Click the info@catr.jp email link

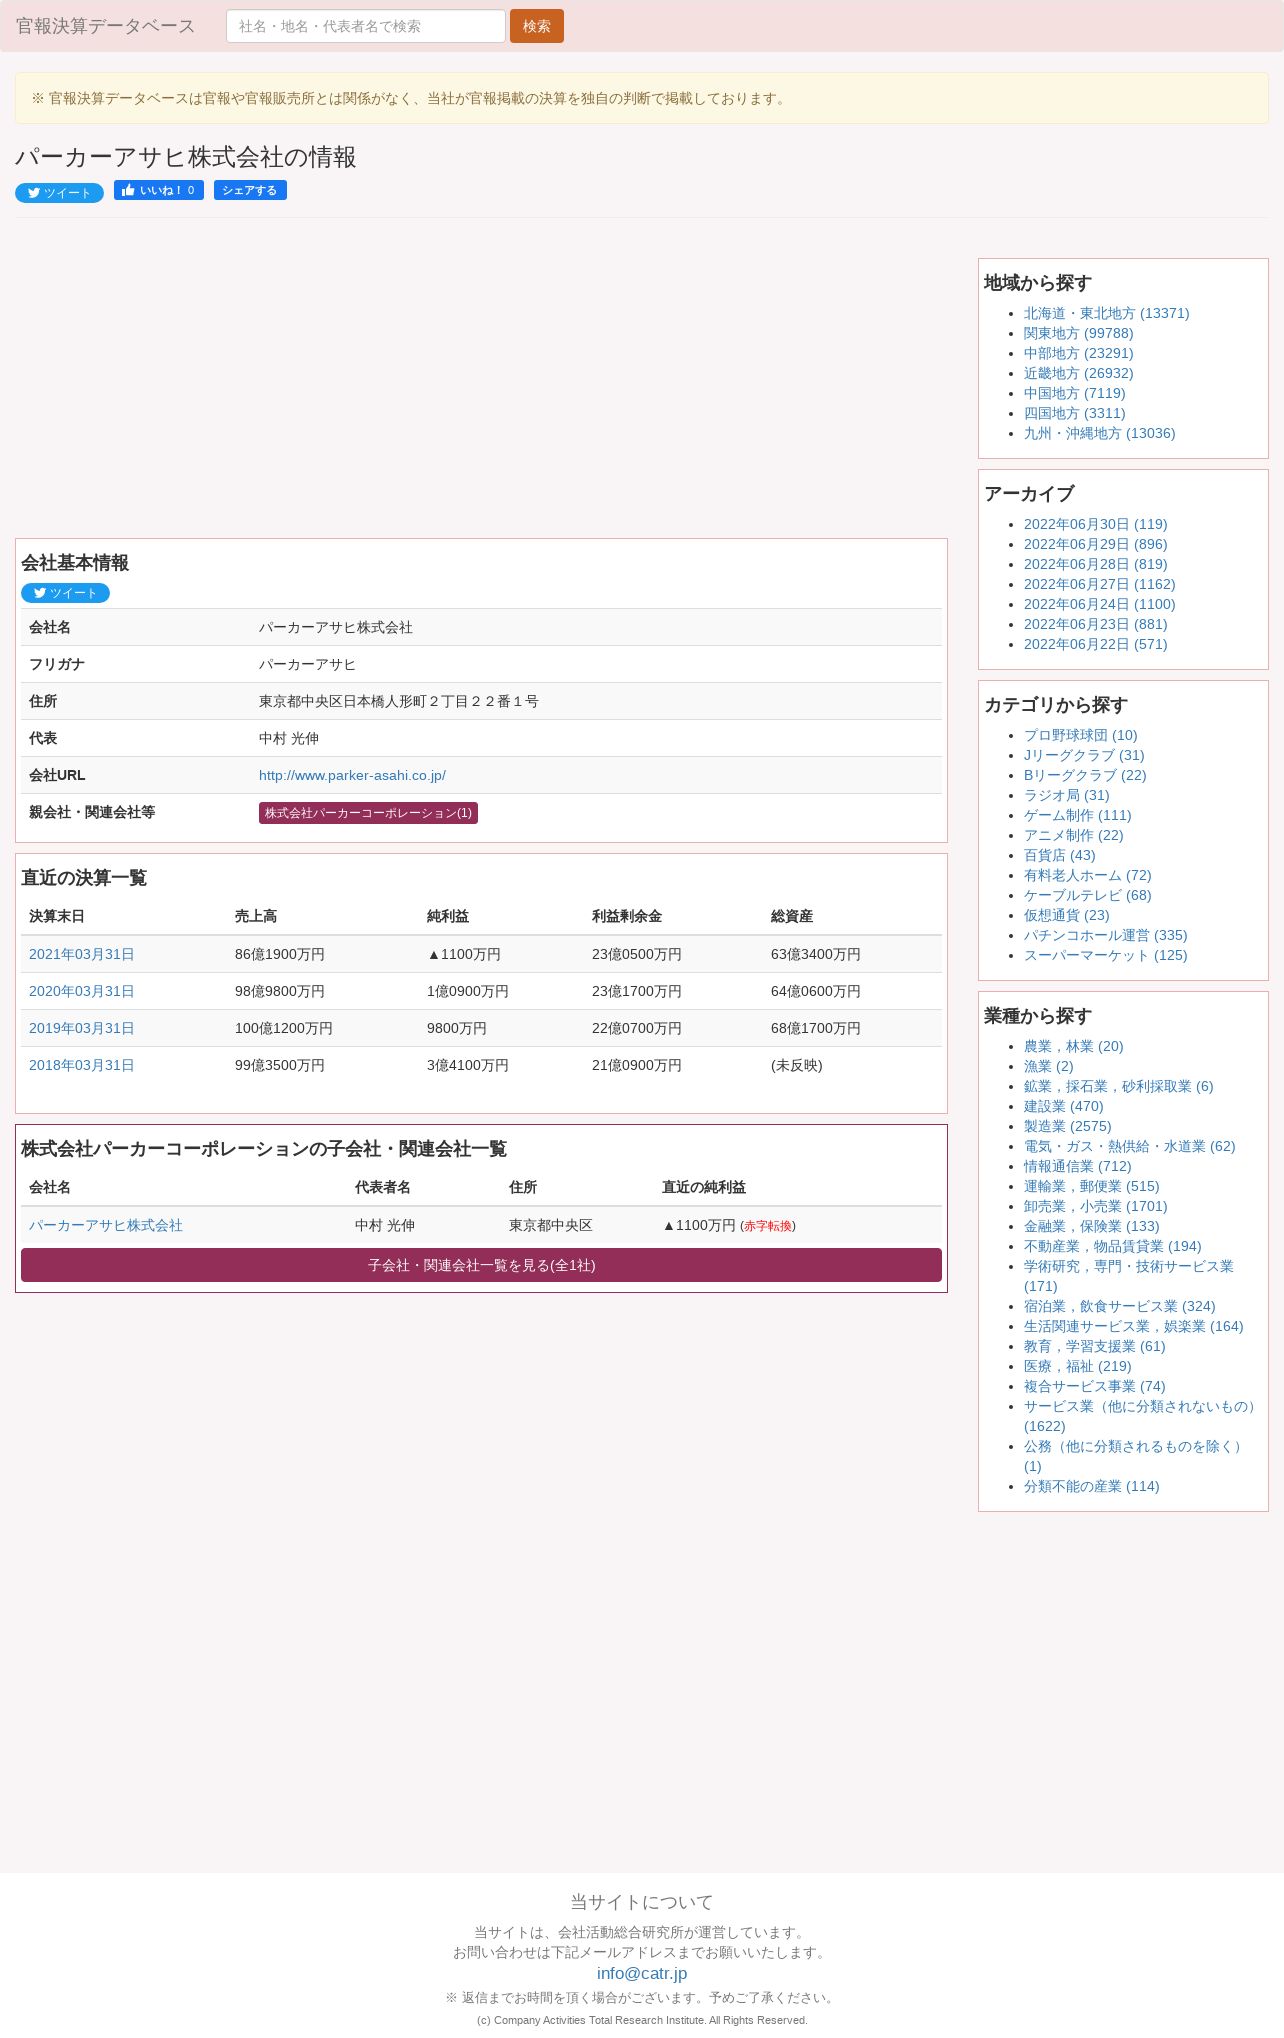point(642,1973)
